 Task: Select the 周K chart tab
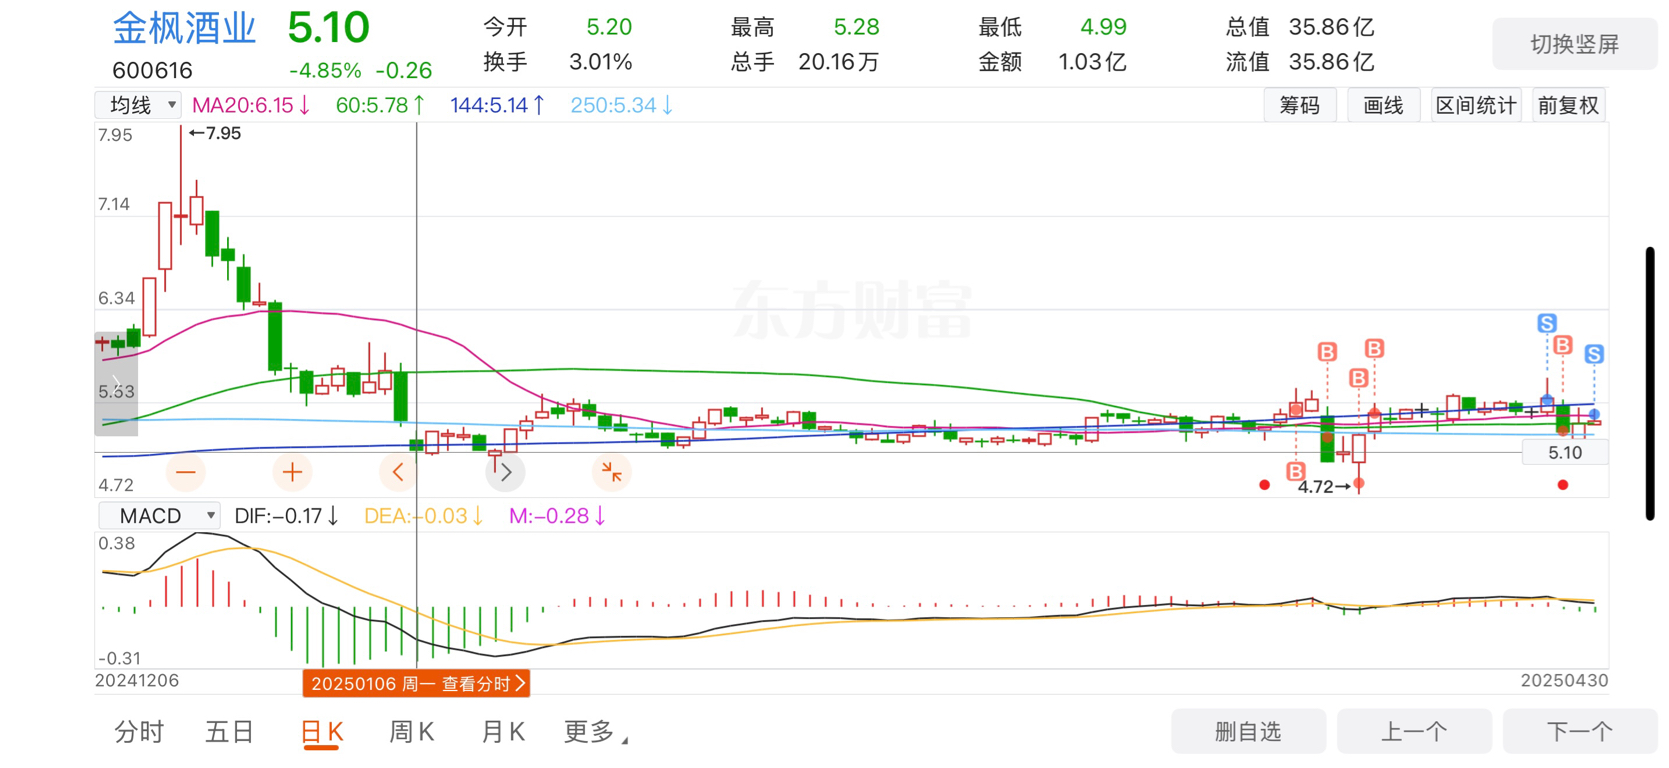point(411,732)
